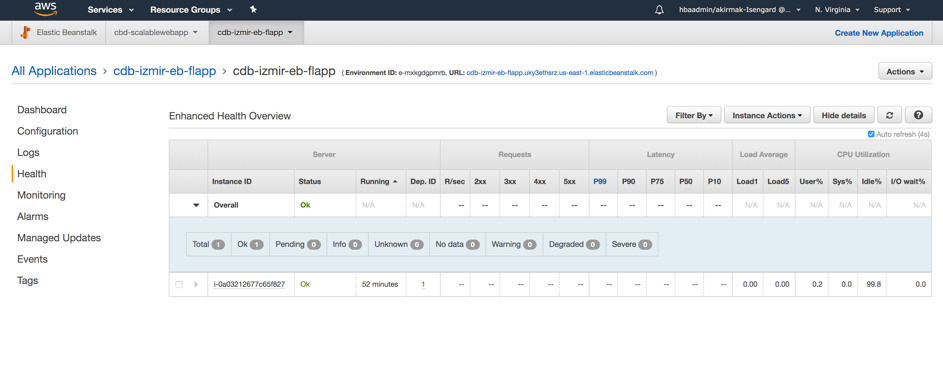
Task: Click the instance row Ok status
Action: click(x=306, y=284)
